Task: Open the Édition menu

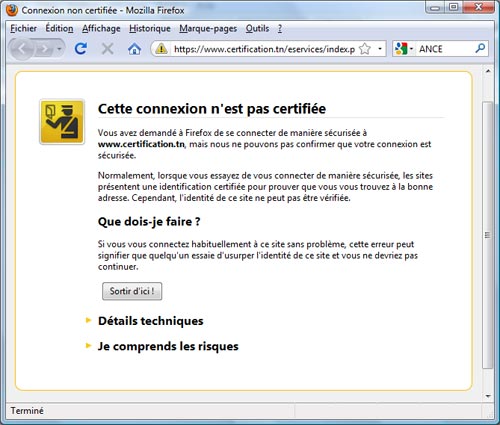Action: pos(59,29)
